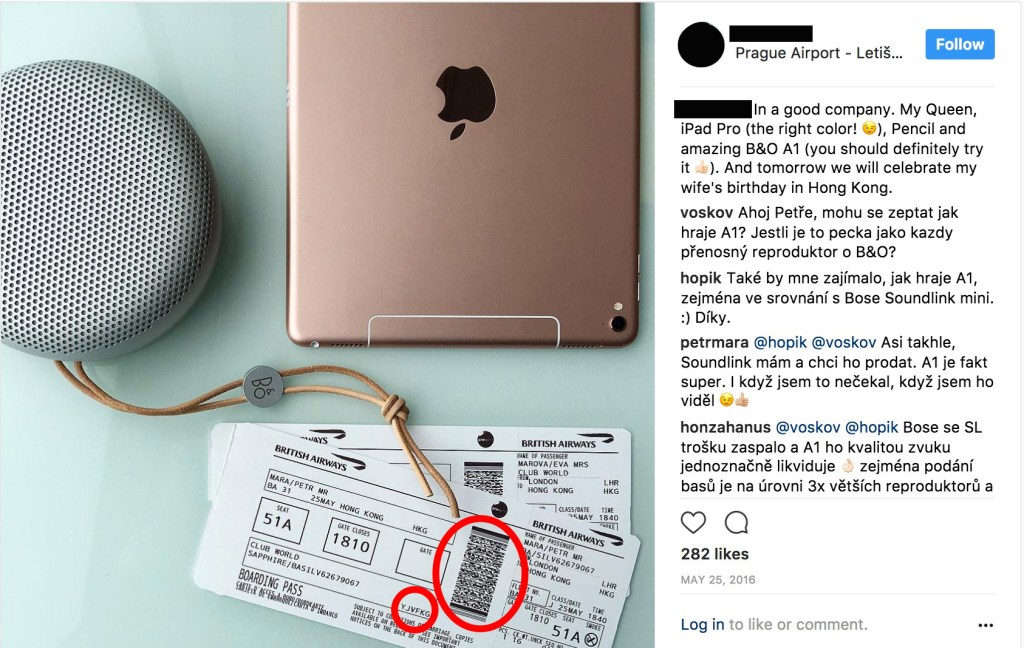
Task: Click the blue Follow button
Action: click(959, 44)
